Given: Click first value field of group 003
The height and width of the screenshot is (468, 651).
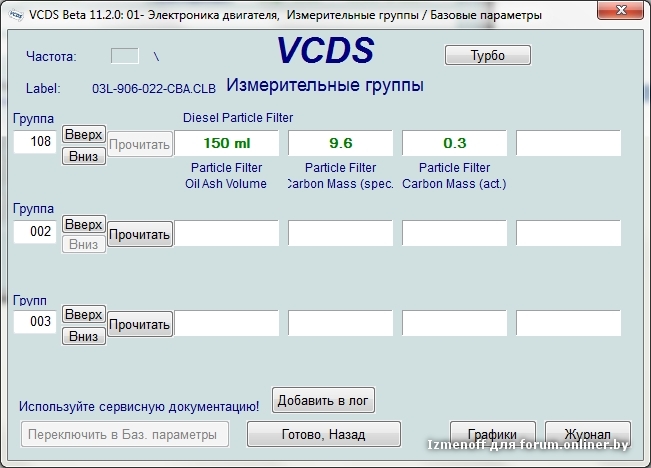Looking at the screenshot, I should click(x=227, y=323).
